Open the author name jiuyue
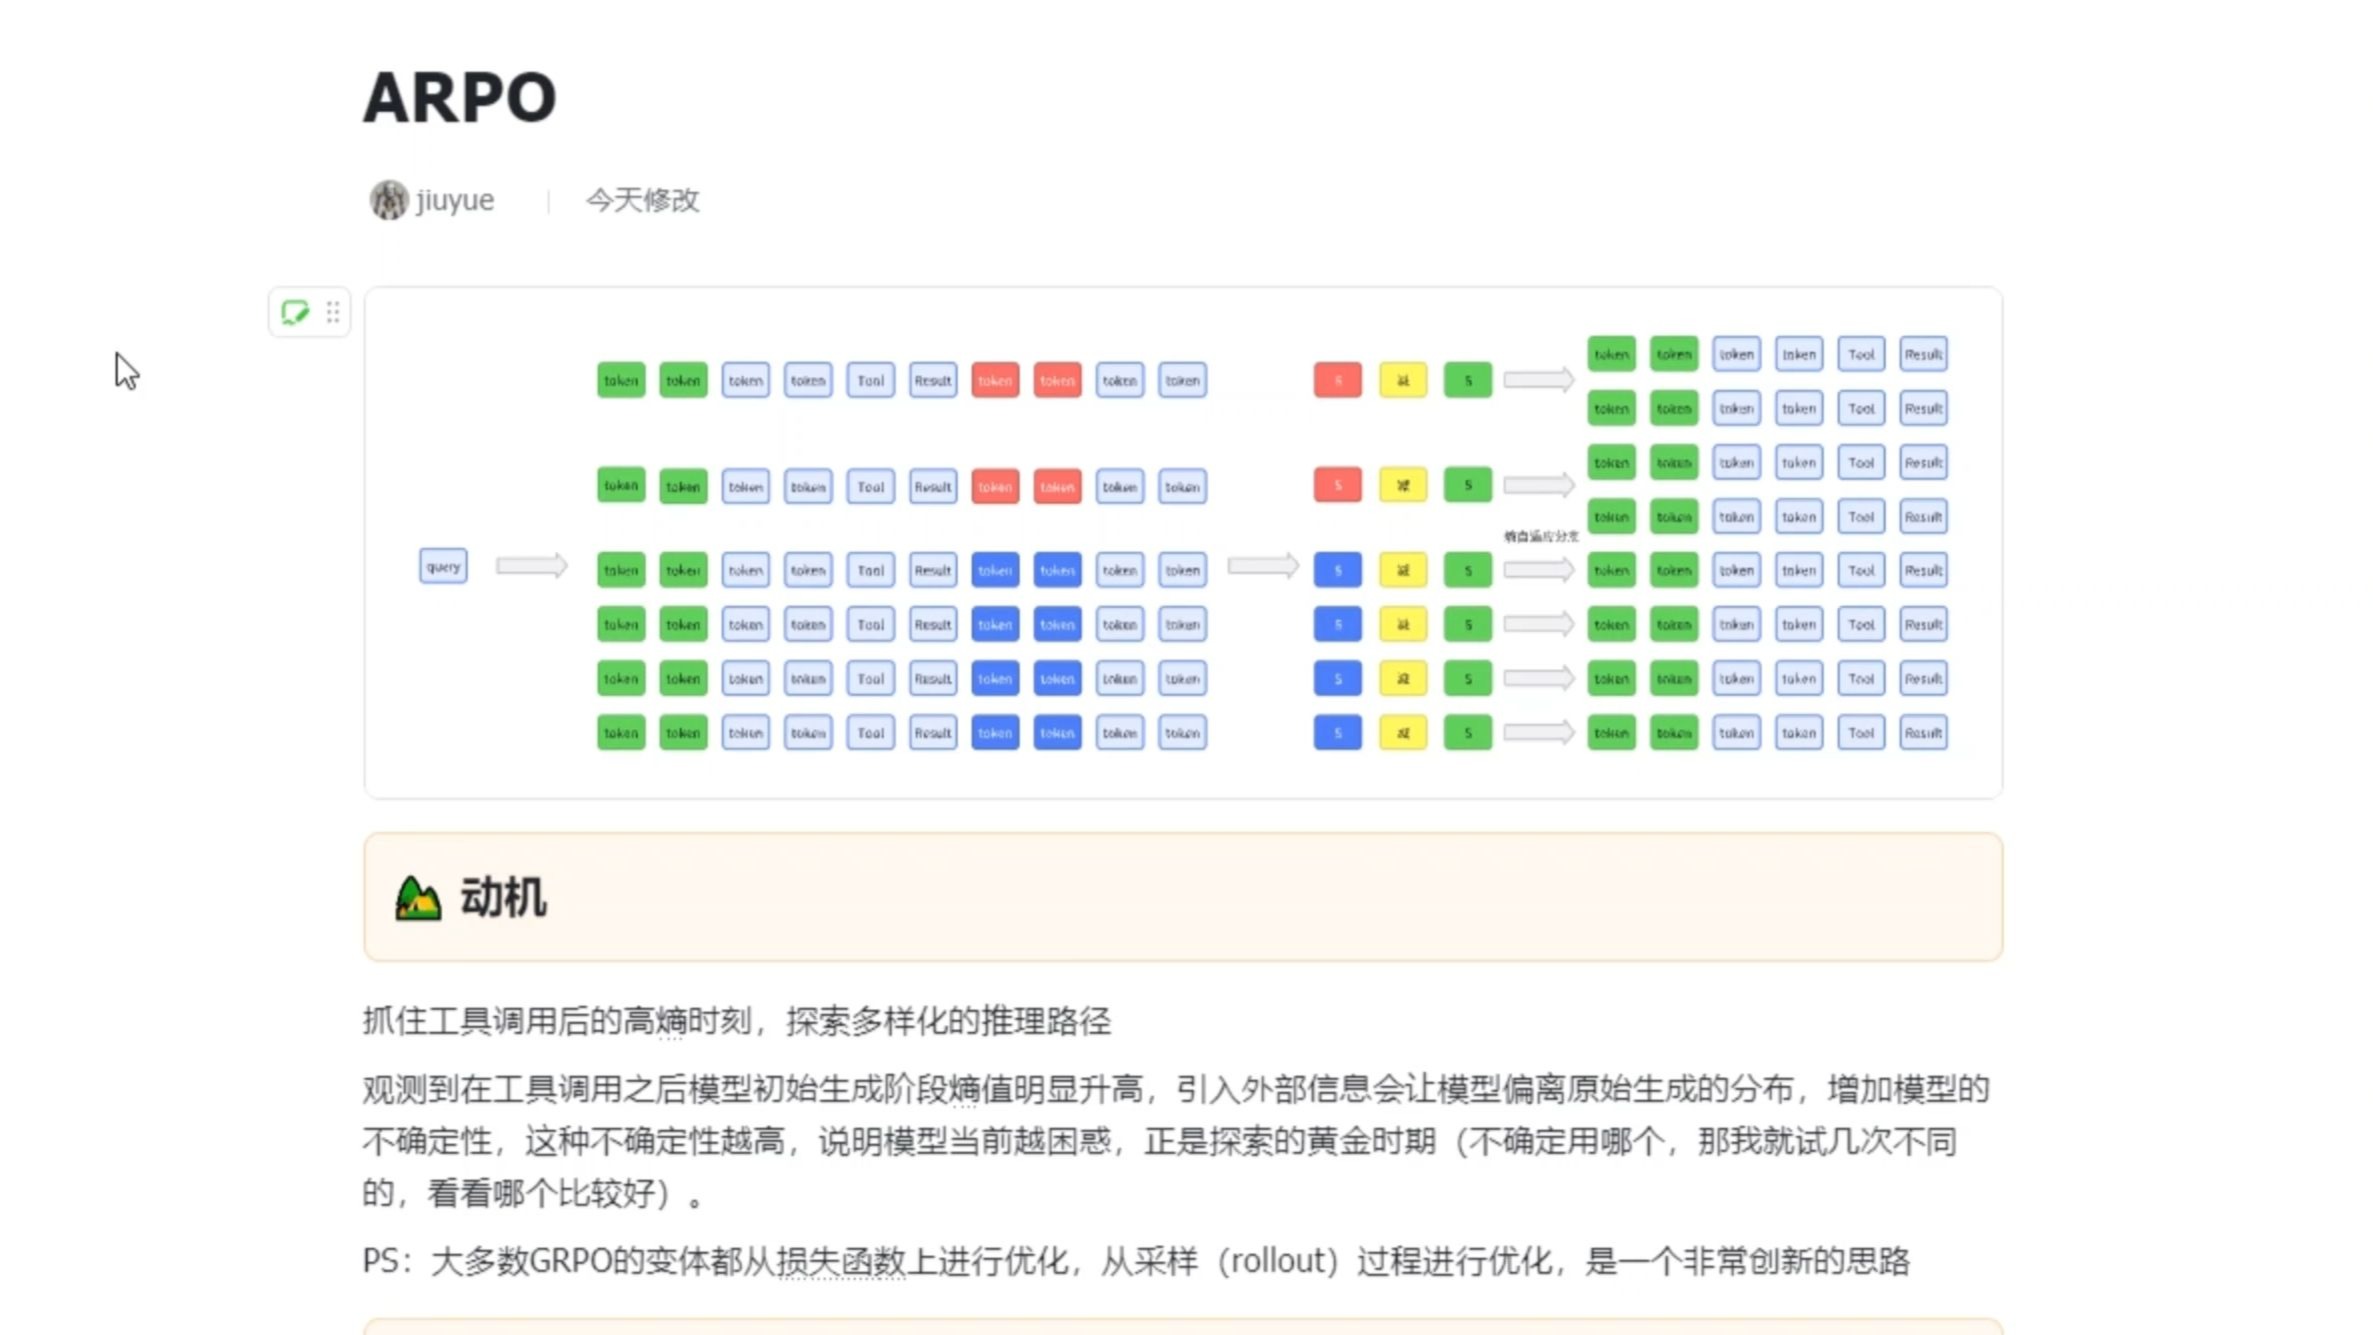Viewport: 2373px width, 1335px height. point(455,200)
